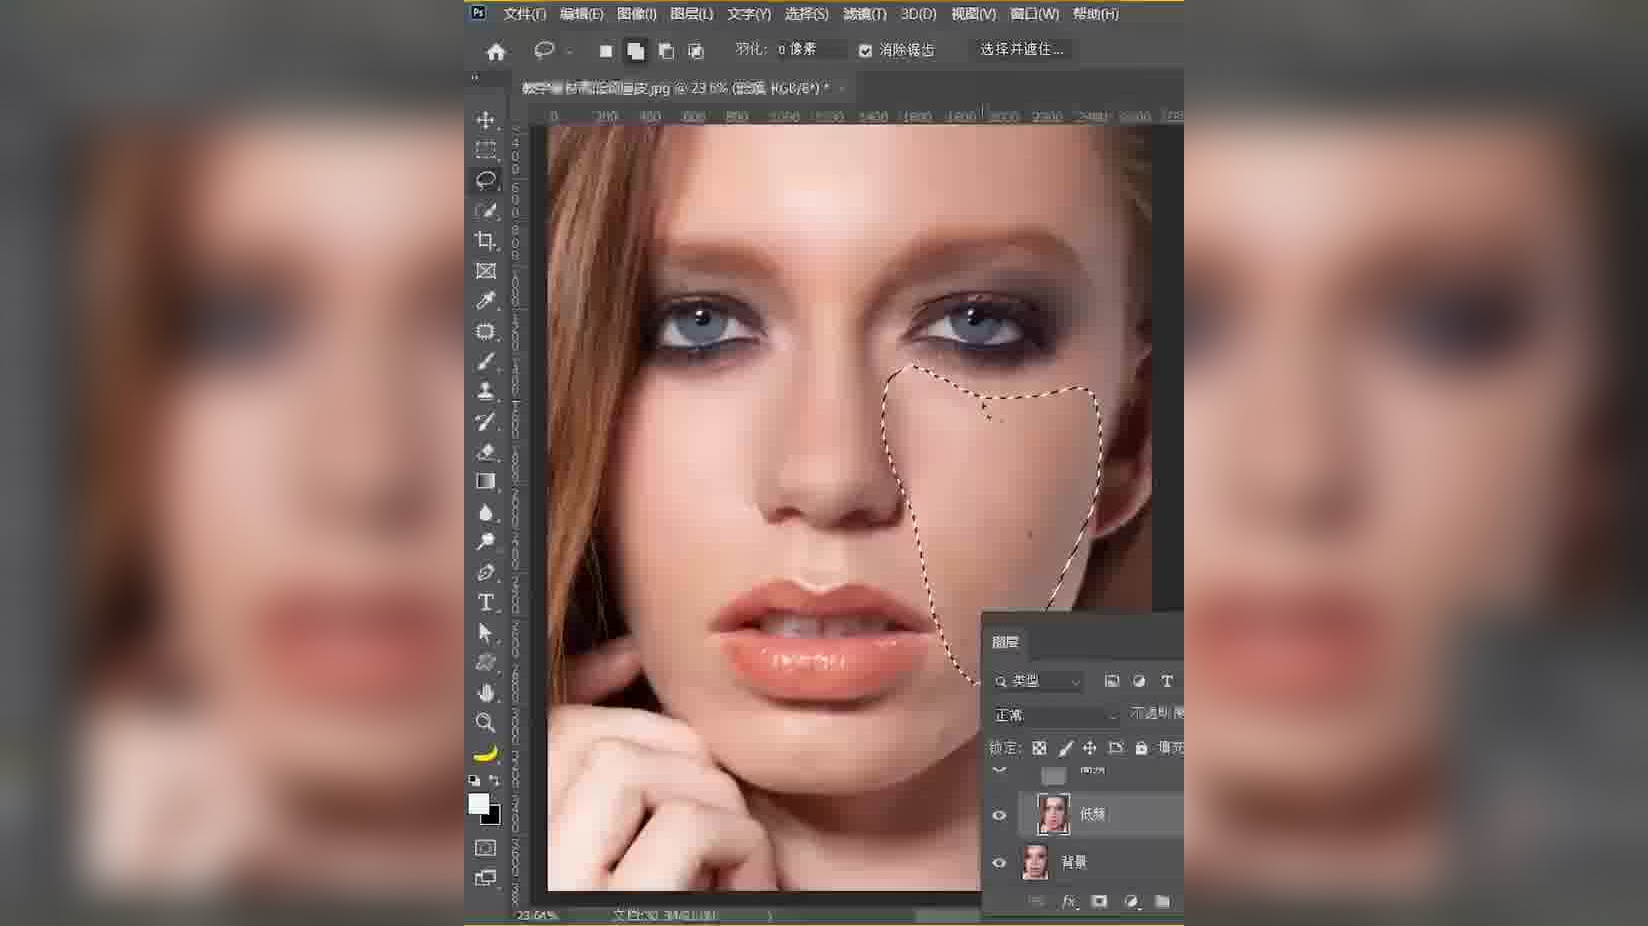Select the Frame tool

point(485,271)
